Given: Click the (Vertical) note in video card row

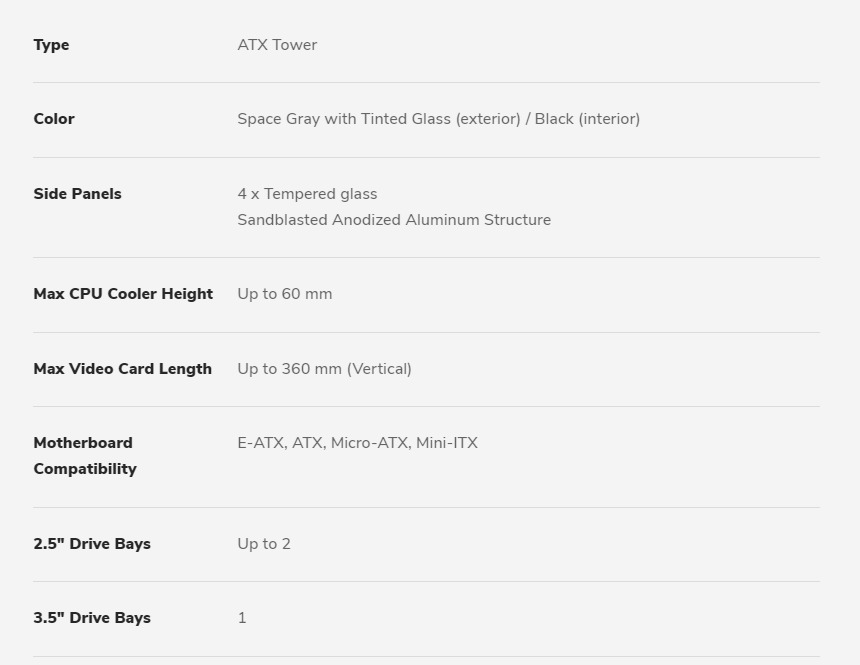Looking at the screenshot, I should 379,369.
